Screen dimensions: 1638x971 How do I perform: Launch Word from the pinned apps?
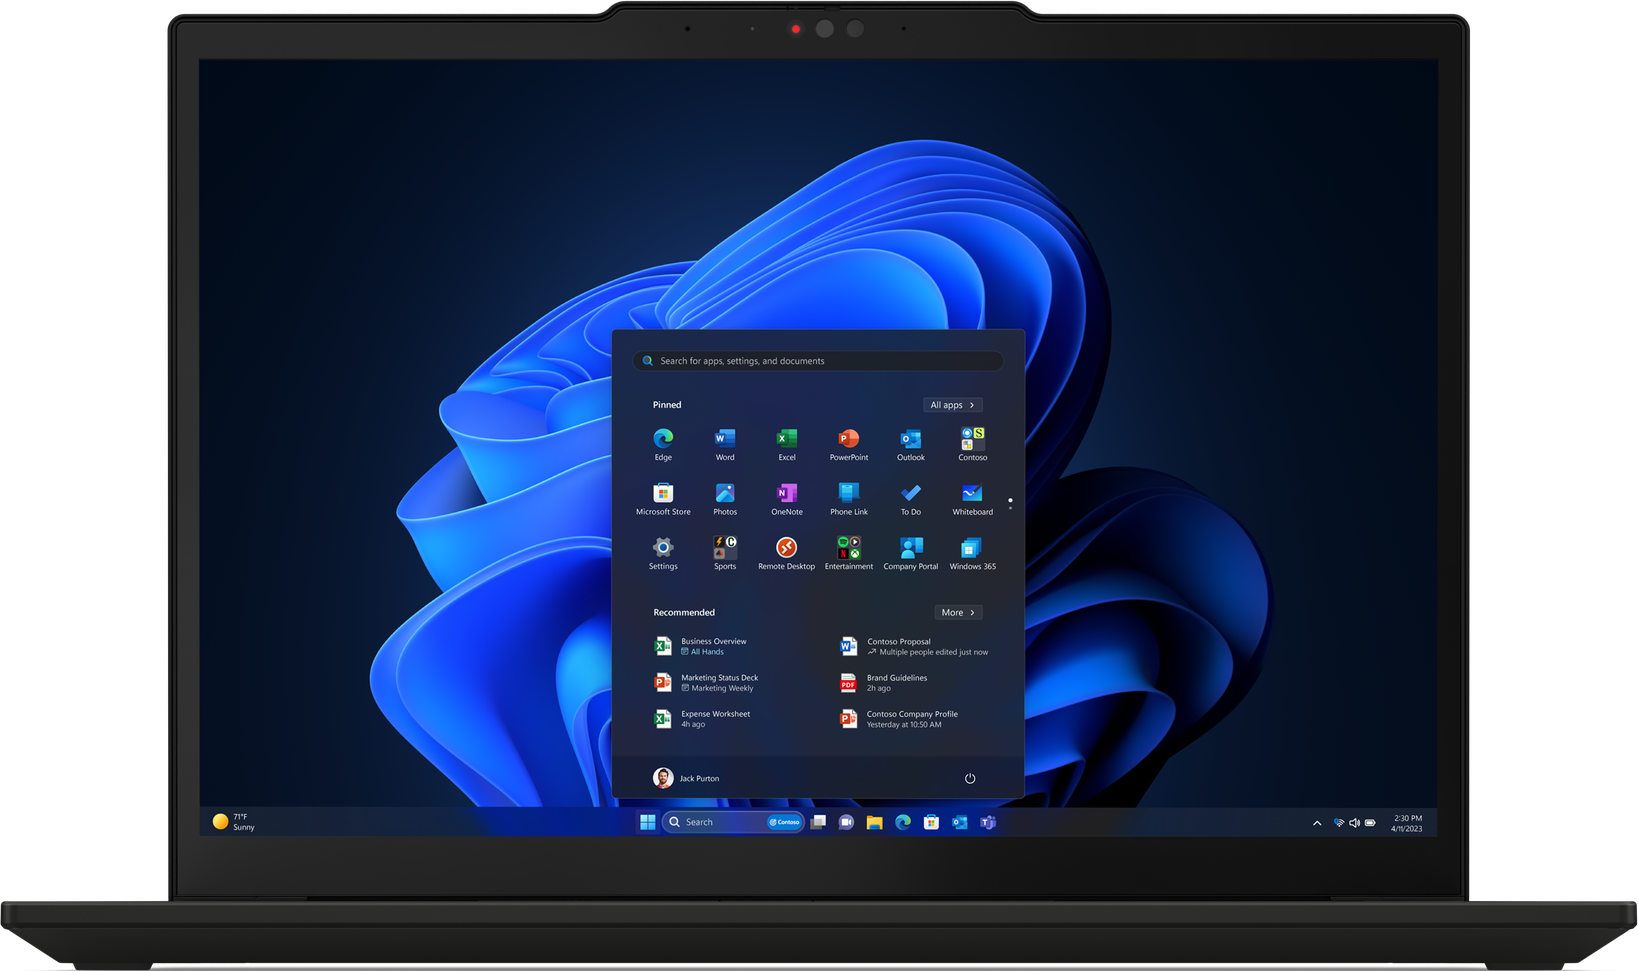tap(725, 444)
